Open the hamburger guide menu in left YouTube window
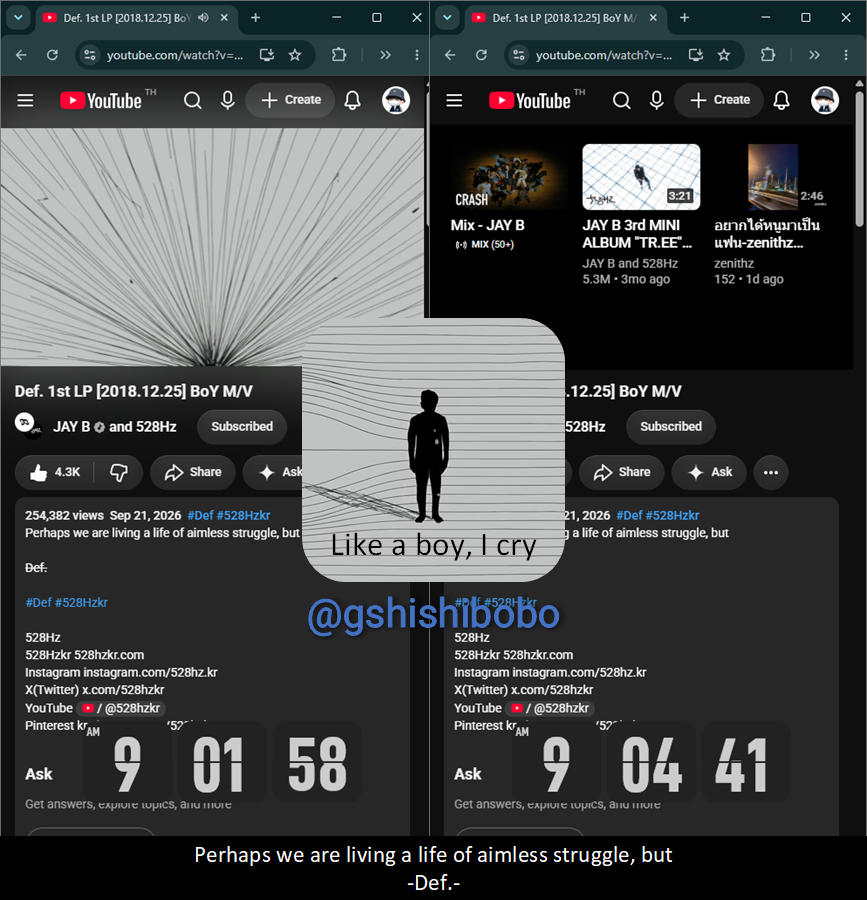 25,100
